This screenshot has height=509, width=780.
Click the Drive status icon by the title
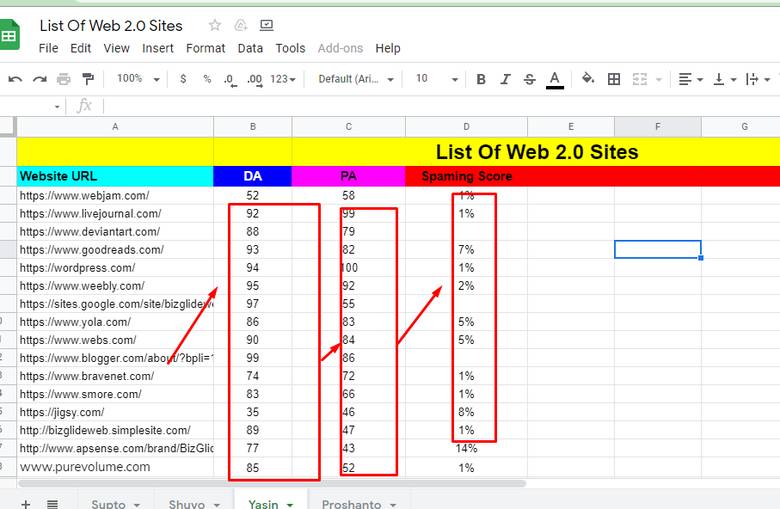coord(241,25)
